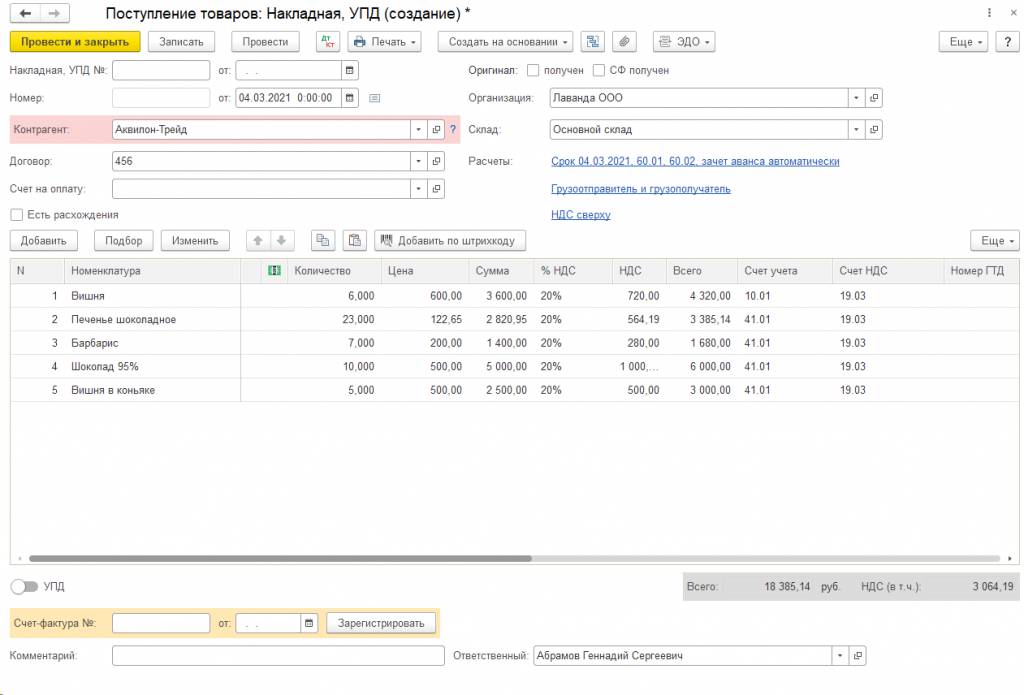Open the Печать dropdown menu

384,42
